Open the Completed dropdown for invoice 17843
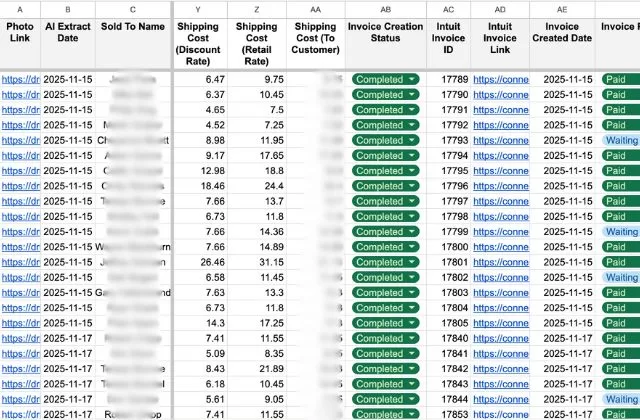 412,384
